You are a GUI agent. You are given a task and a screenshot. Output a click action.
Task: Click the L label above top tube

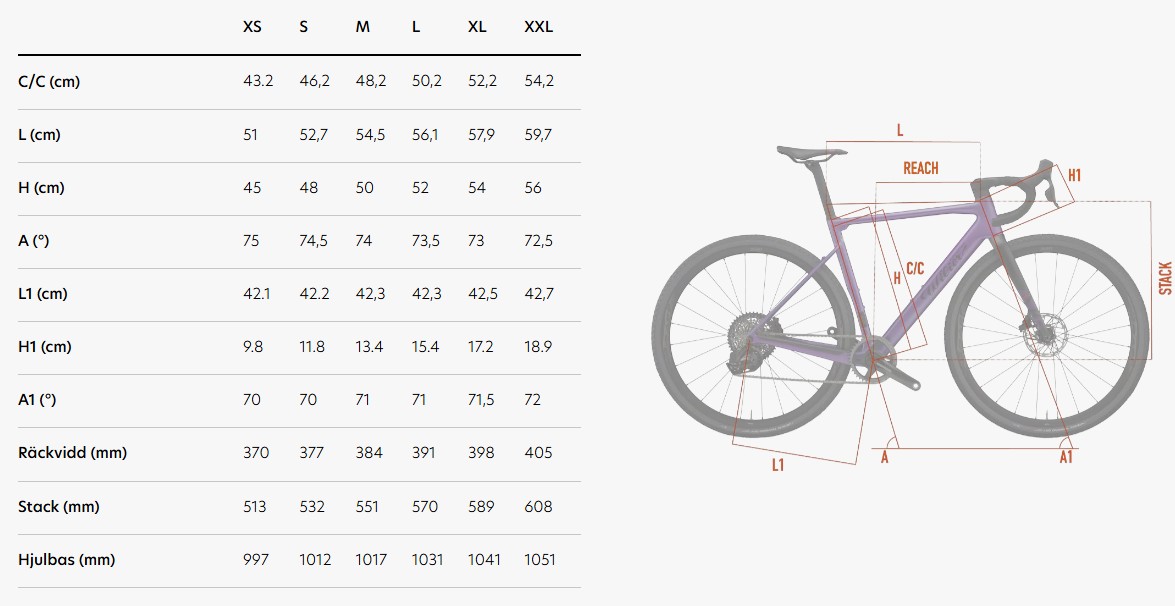point(900,130)
